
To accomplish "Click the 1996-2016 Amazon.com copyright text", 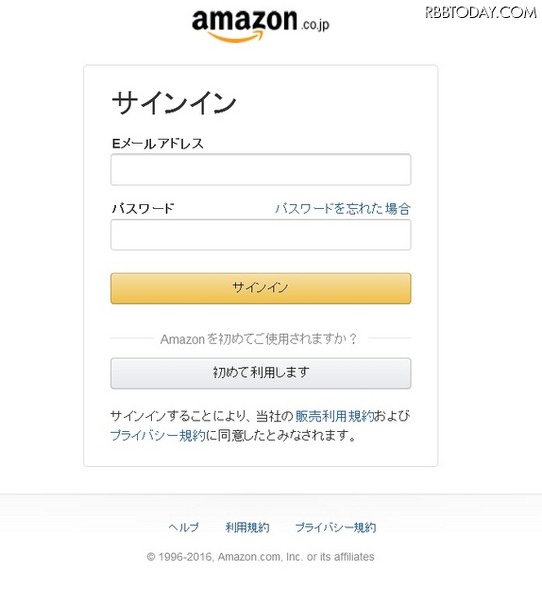I will (x=260, y=557).
